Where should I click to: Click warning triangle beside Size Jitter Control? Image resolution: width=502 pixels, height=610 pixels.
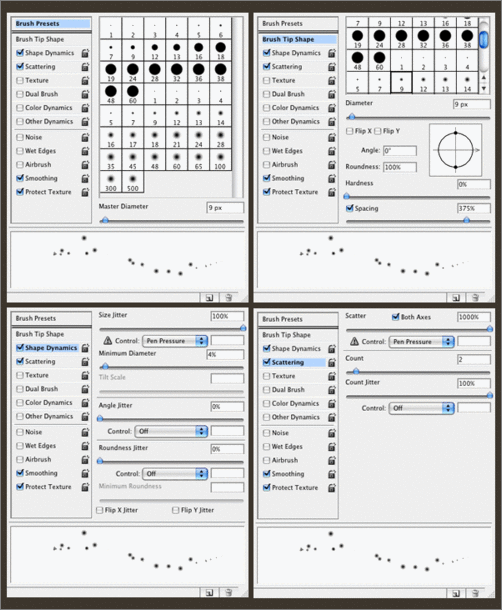point(107,341)
